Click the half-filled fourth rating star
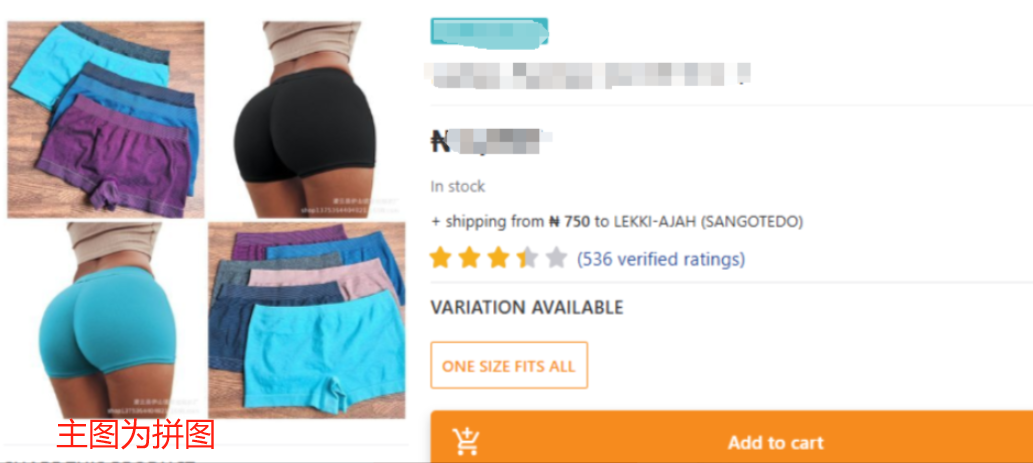 point(527,258)
